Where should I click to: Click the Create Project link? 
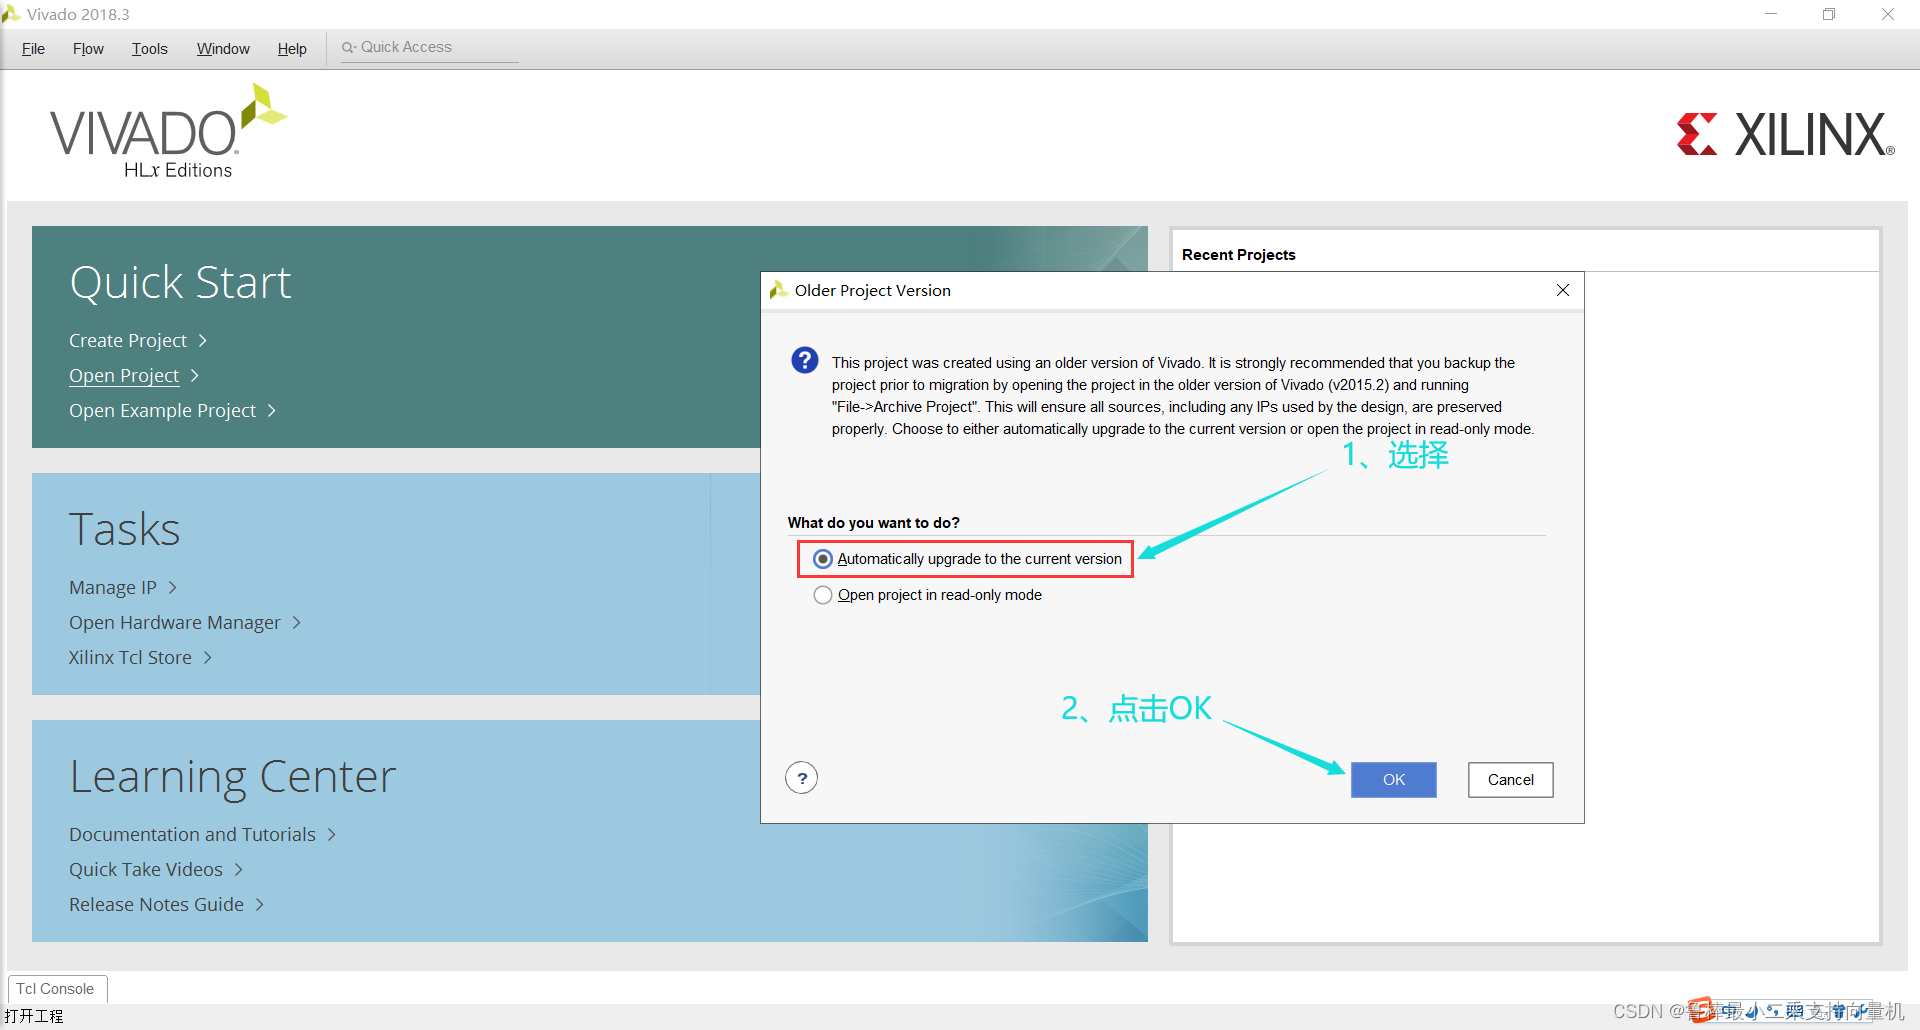128,341
